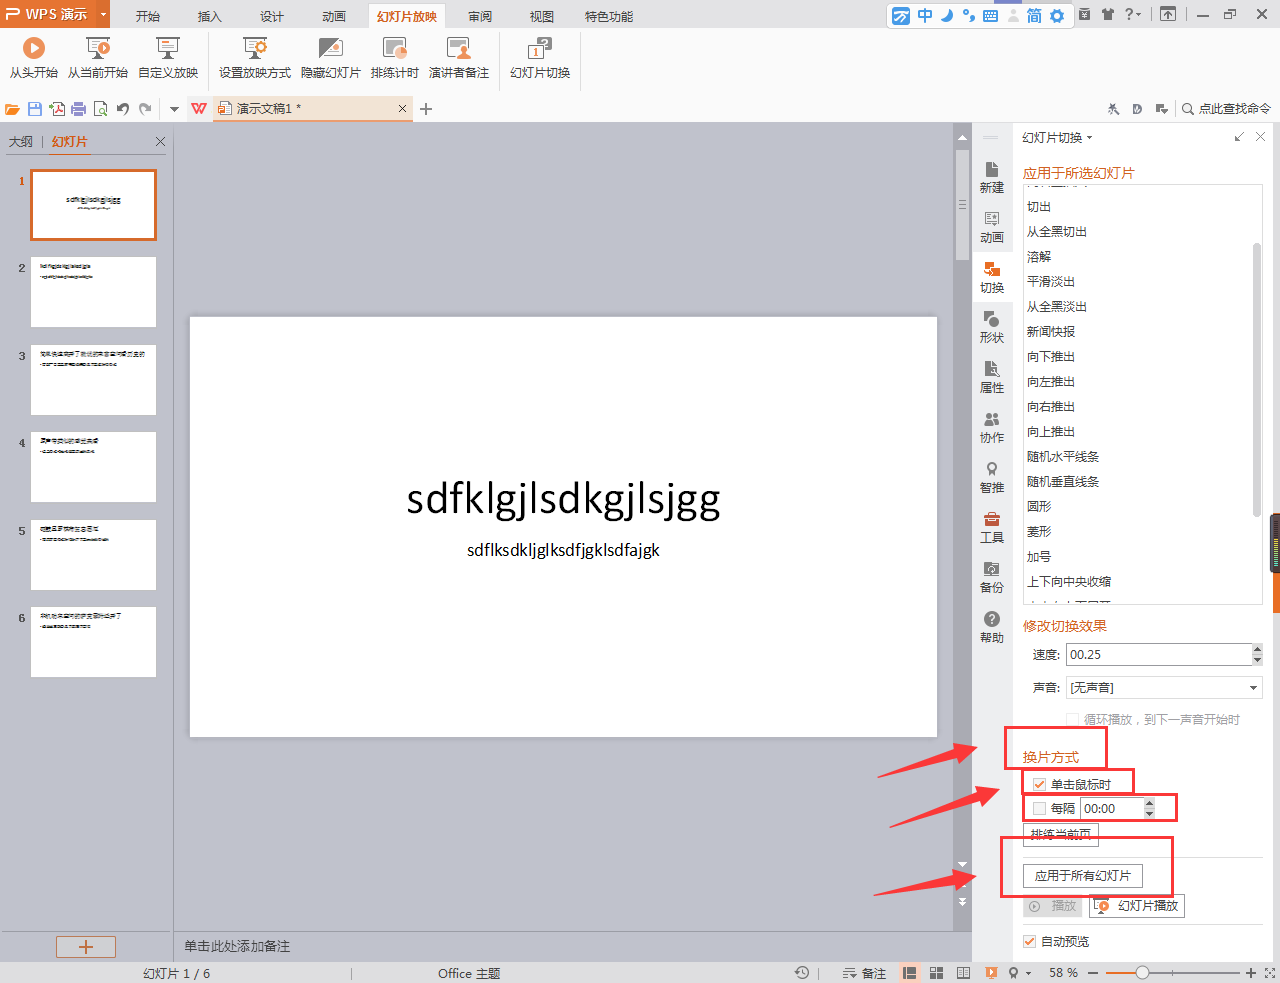
Task: Start slideshow from beginning (从头开始)
Action: tap(33, 58)
